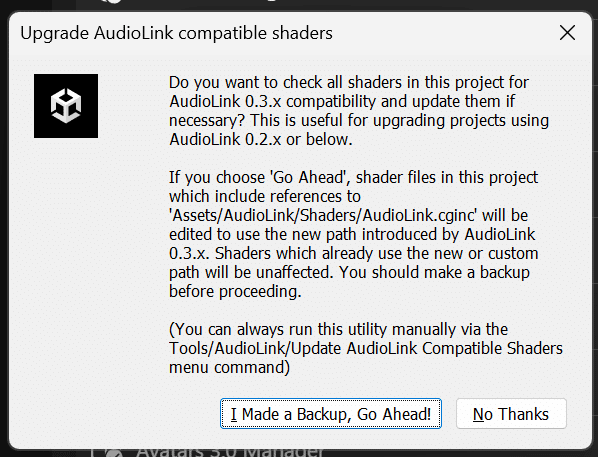Click the paragraph starting If you choose
Screen dimensions: 598x457
click(x=354, y=234)
